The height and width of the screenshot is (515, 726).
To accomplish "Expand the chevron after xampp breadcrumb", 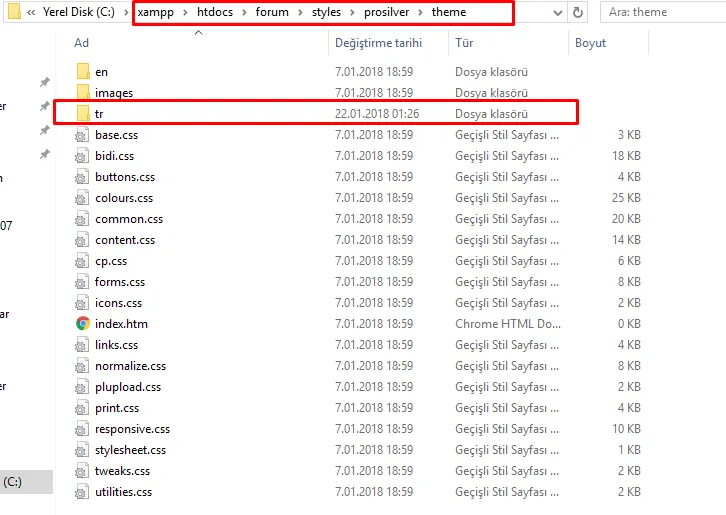I will pyautogui.click(x=185, y=13).
